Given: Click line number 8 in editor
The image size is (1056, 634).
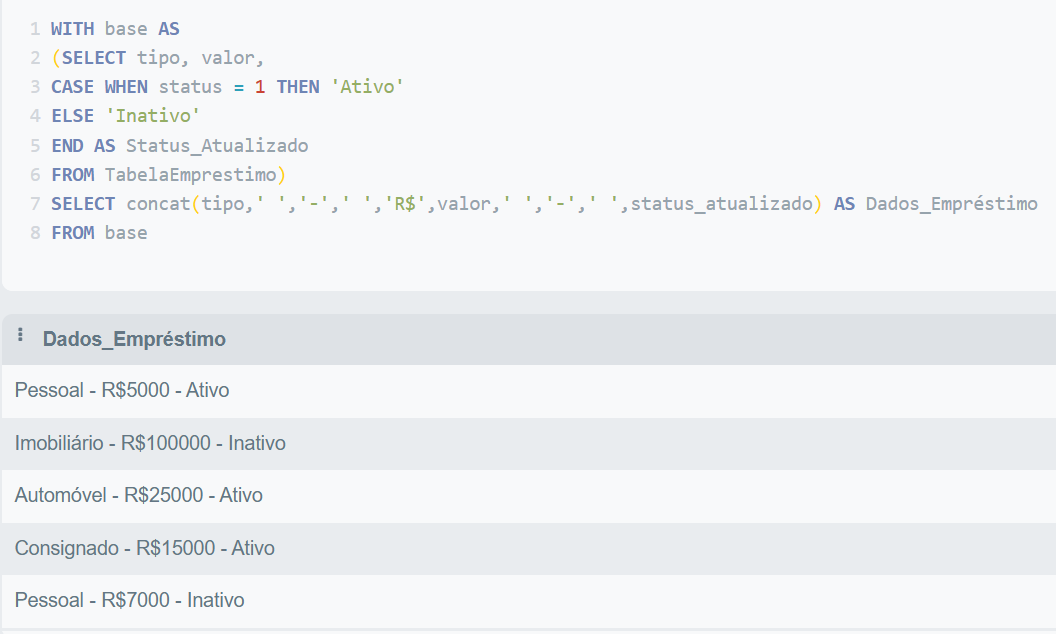Looking at the screenshot, I should [x=35, y=233].
